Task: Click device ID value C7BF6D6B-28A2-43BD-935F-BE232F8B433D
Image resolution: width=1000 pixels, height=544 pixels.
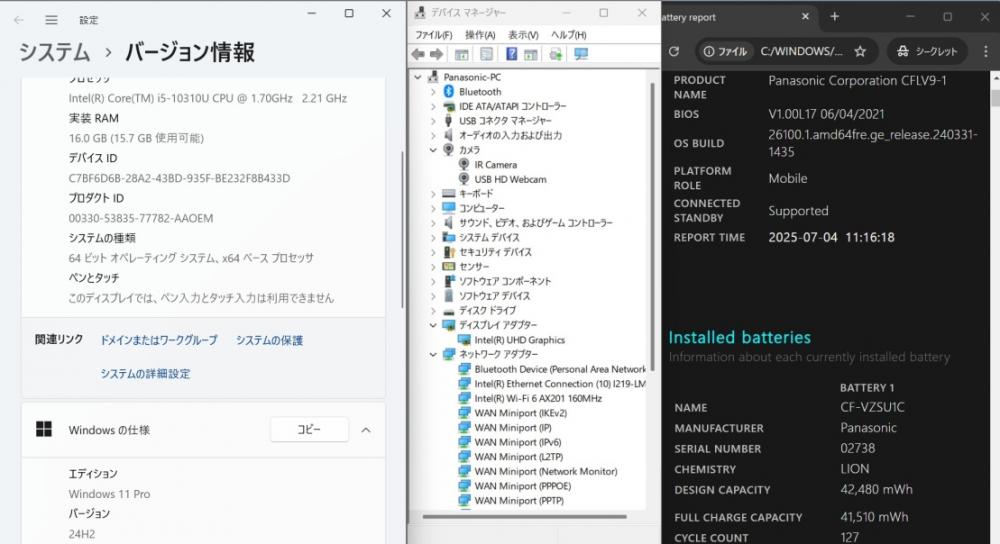Action: [179, 178]
